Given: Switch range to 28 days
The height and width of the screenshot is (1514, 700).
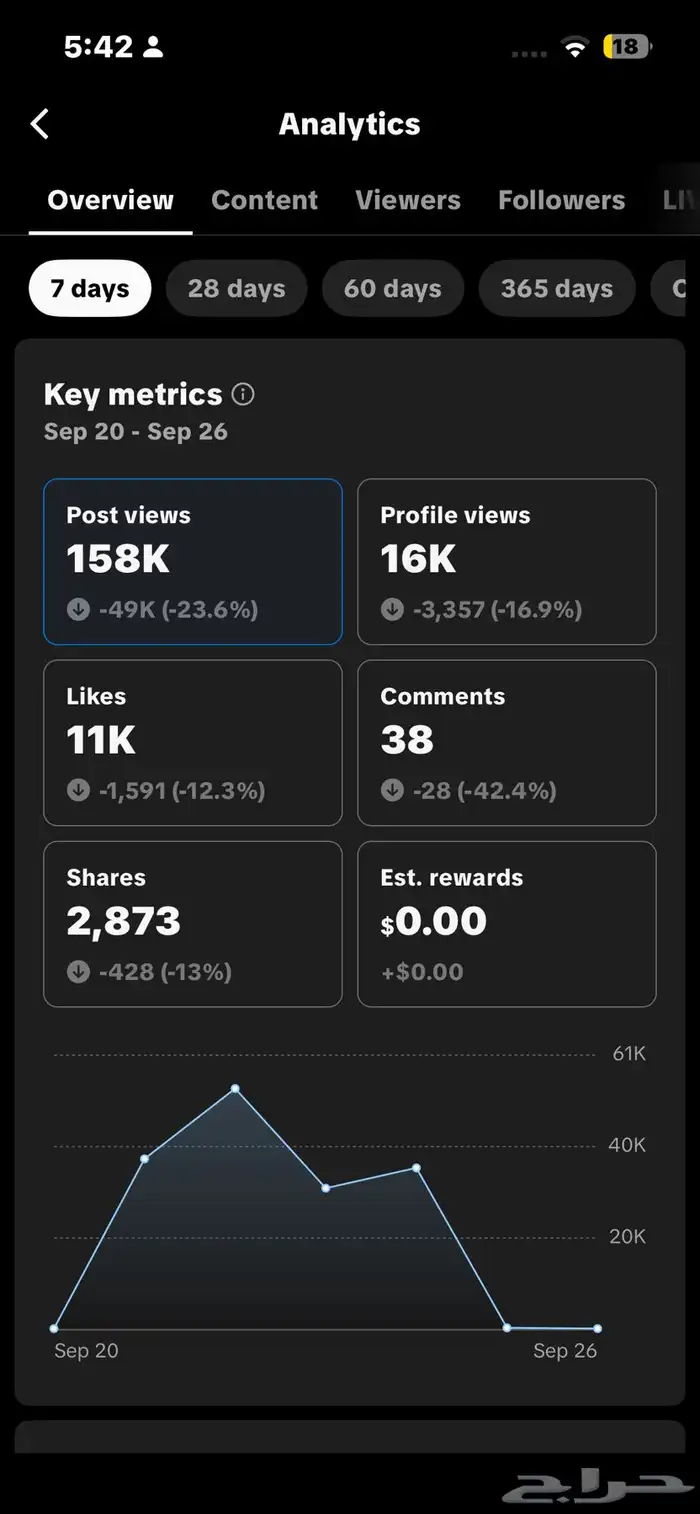Looking at the screenshot, I should point(236,289).
